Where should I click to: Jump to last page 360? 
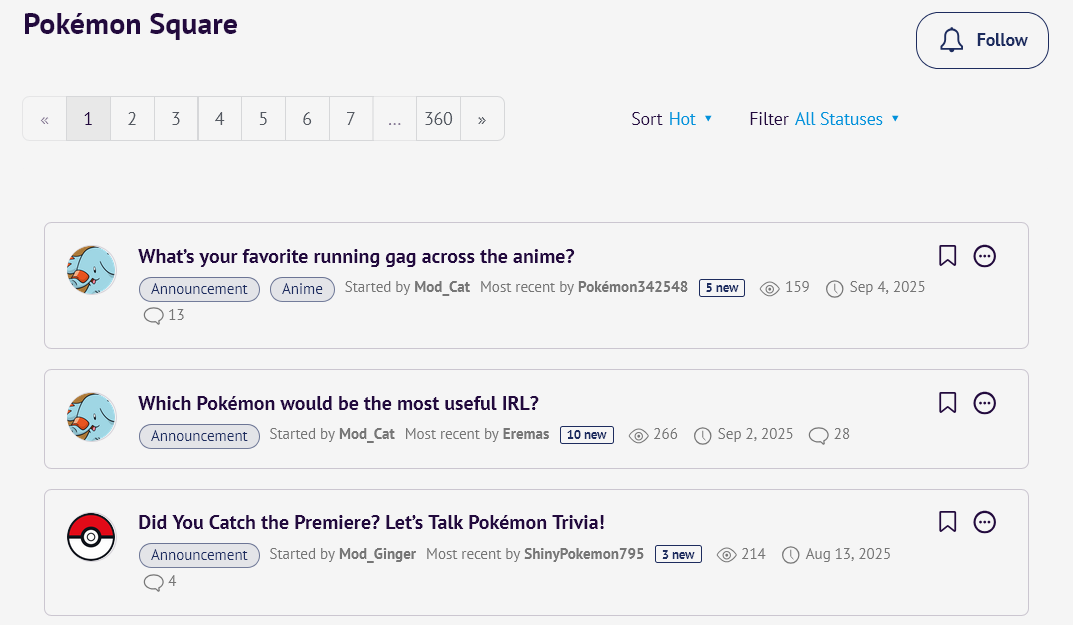point(439,119)
